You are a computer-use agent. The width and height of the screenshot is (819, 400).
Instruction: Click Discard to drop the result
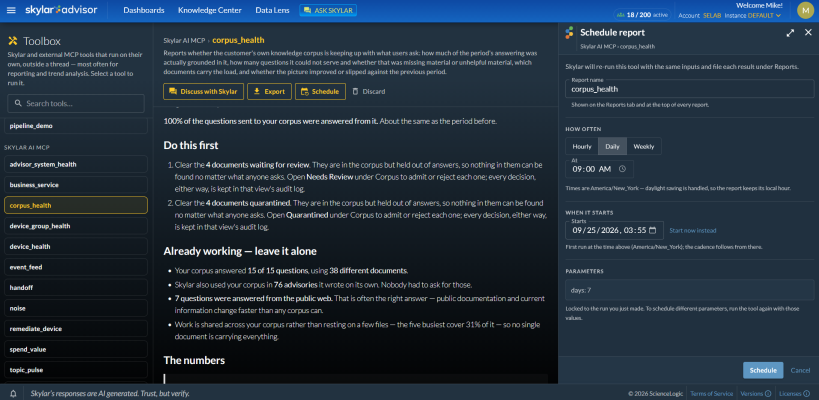[369, 91]
